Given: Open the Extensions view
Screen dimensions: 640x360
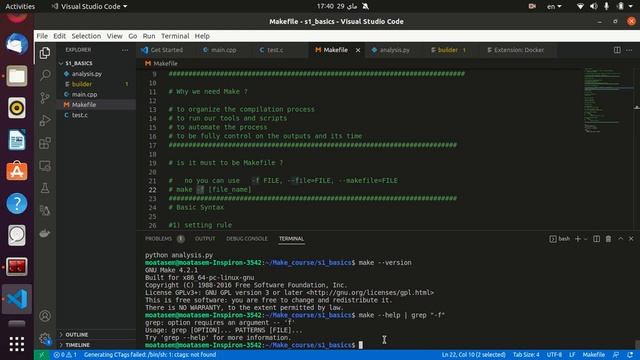Looking at the screenshot, I should pyautogui.click(x=45, y=143).
